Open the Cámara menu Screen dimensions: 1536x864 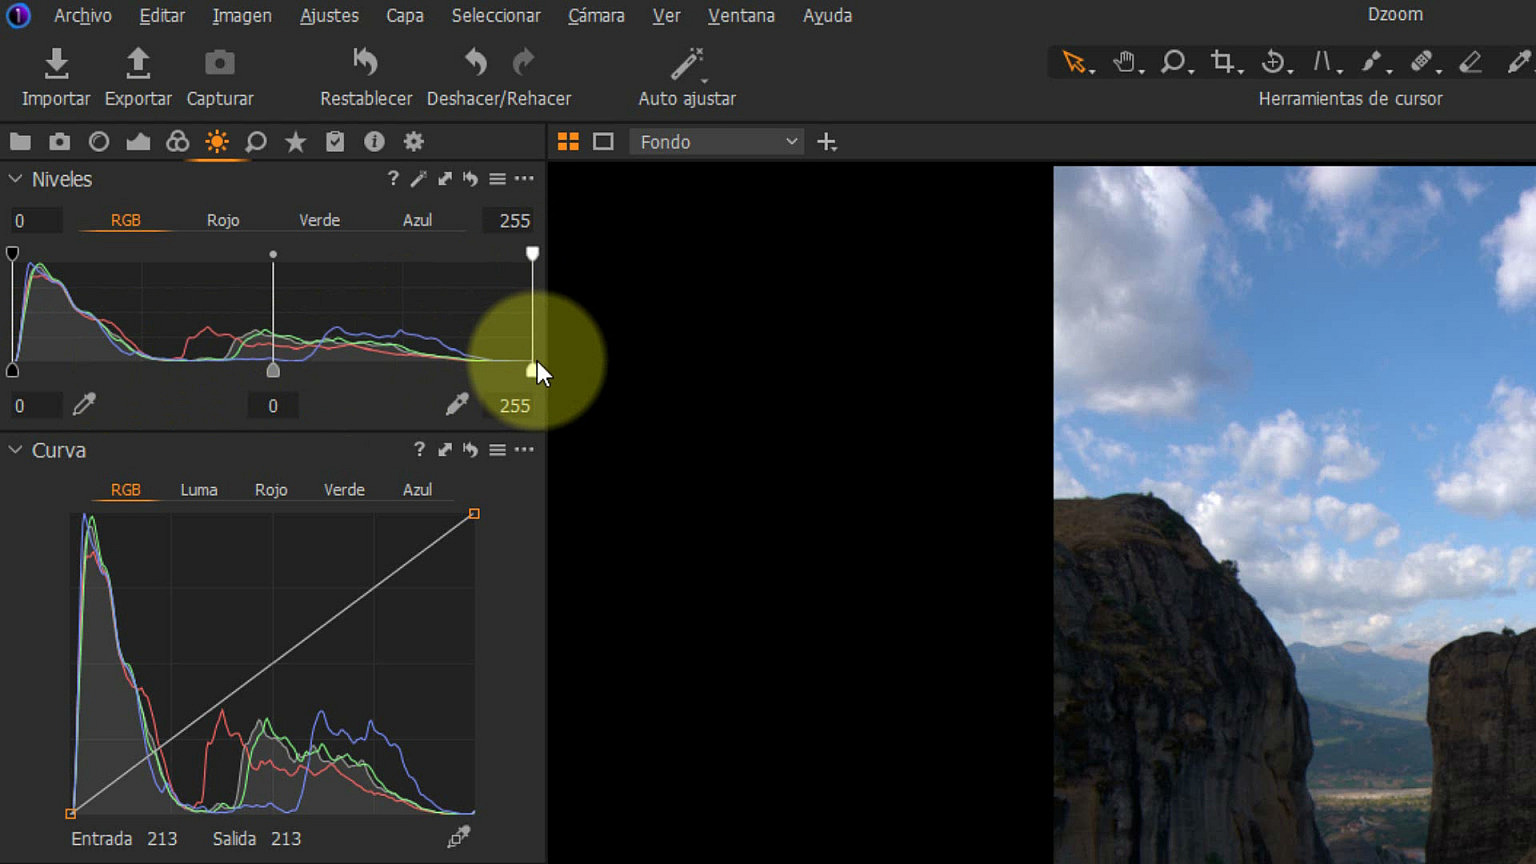point(595,15)
